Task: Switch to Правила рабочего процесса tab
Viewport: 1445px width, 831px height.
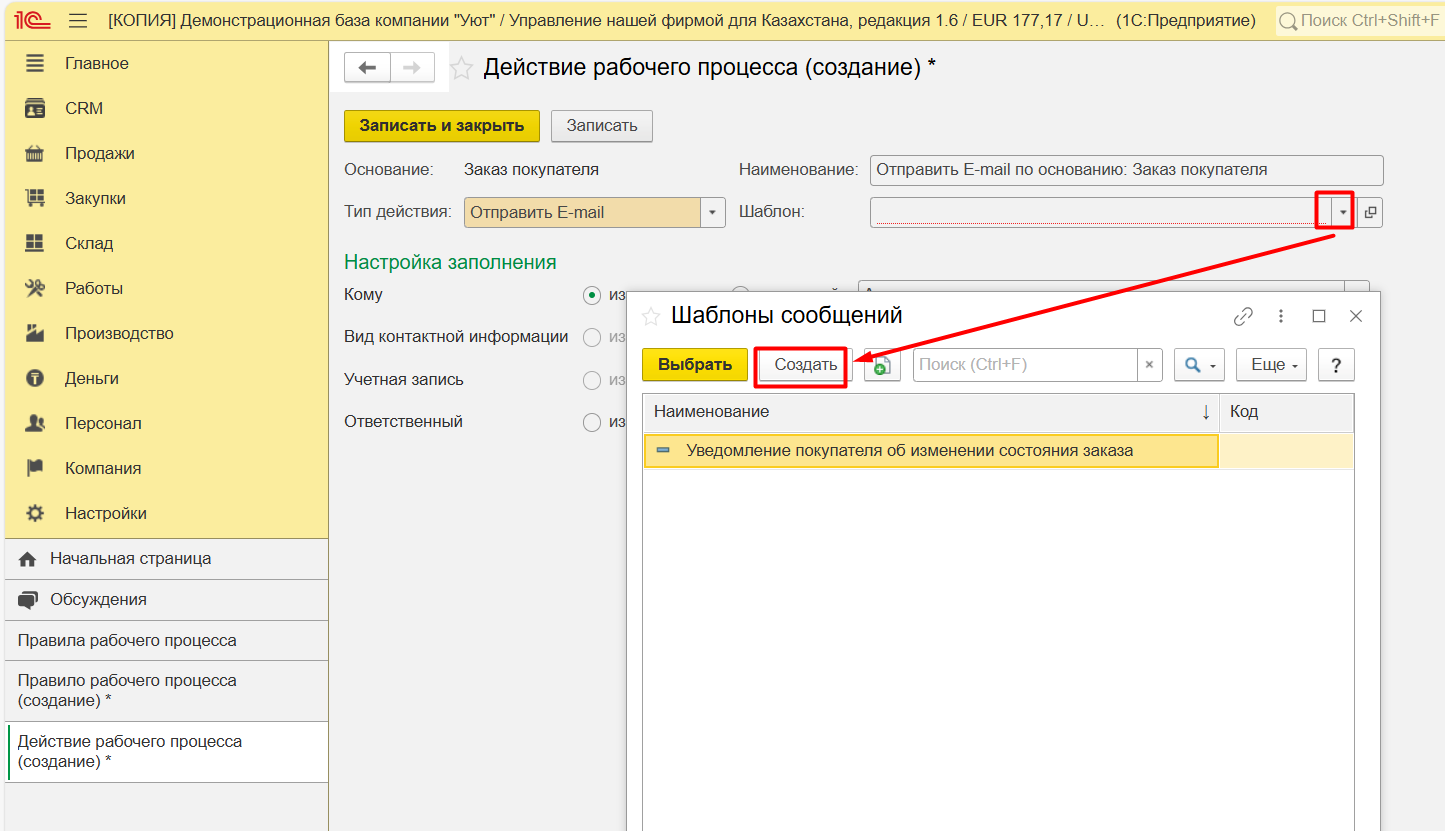Action: click(x=127, y=640)
